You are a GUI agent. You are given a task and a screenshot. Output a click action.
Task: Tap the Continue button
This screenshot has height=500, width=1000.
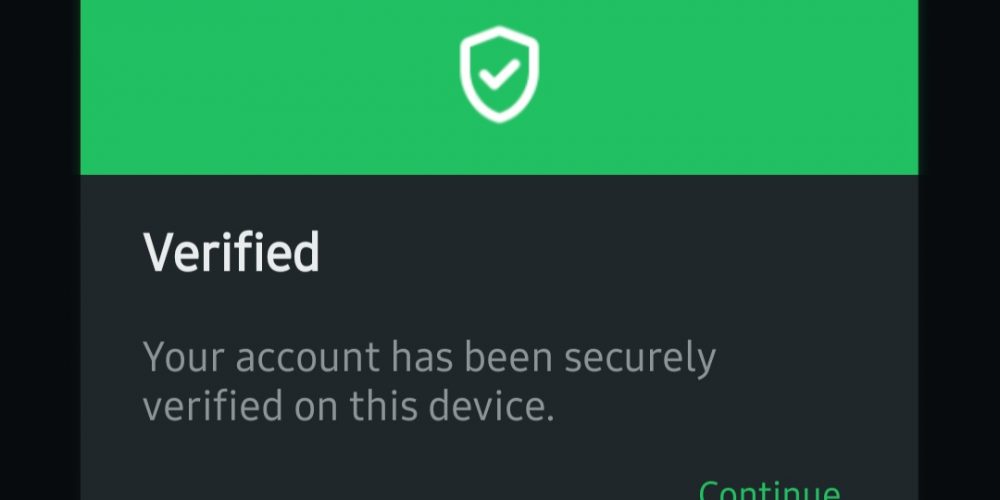(x=768, y=491)
